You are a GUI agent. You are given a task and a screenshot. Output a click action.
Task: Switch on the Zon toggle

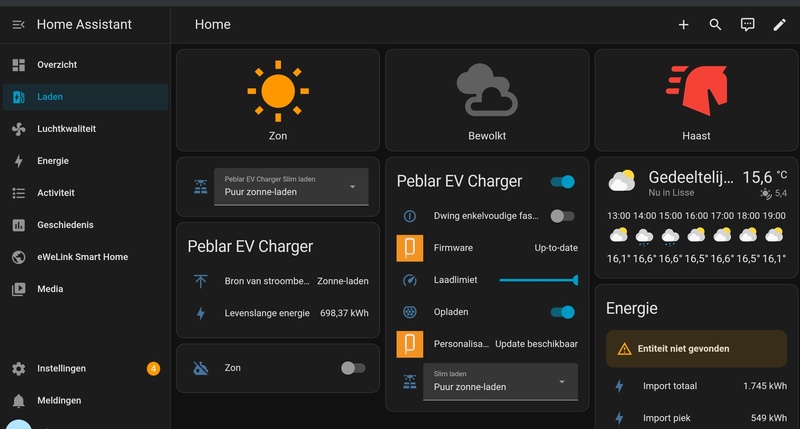(x=353, y=368)
